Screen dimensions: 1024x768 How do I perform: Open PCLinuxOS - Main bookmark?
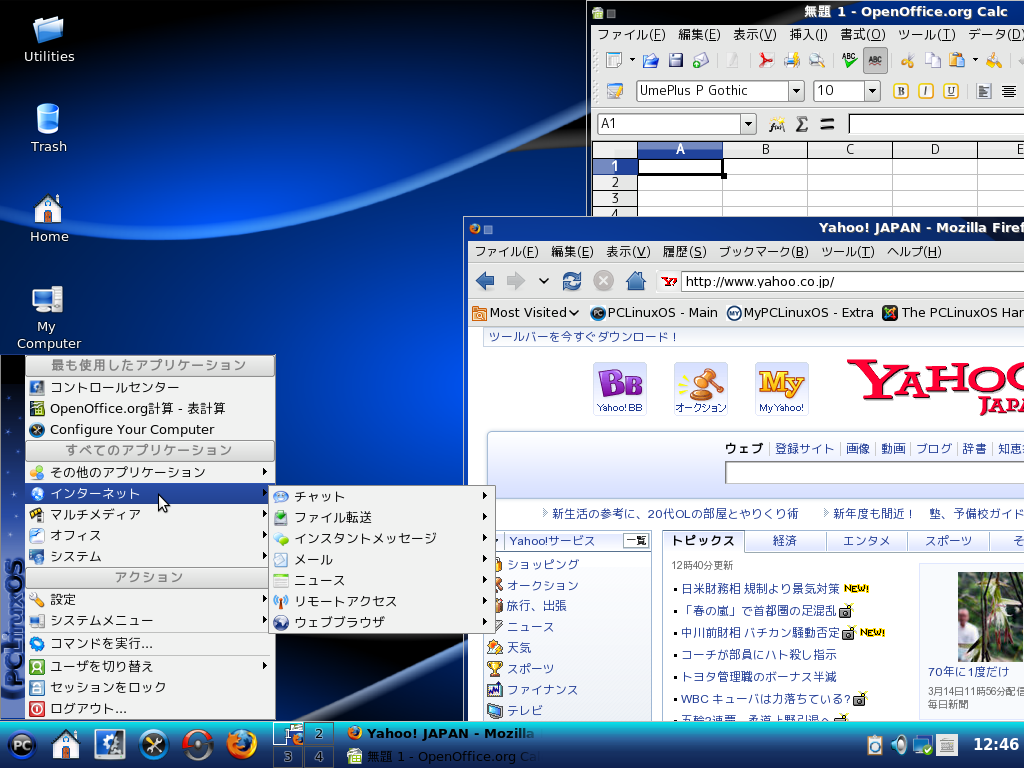pos(654,313)
